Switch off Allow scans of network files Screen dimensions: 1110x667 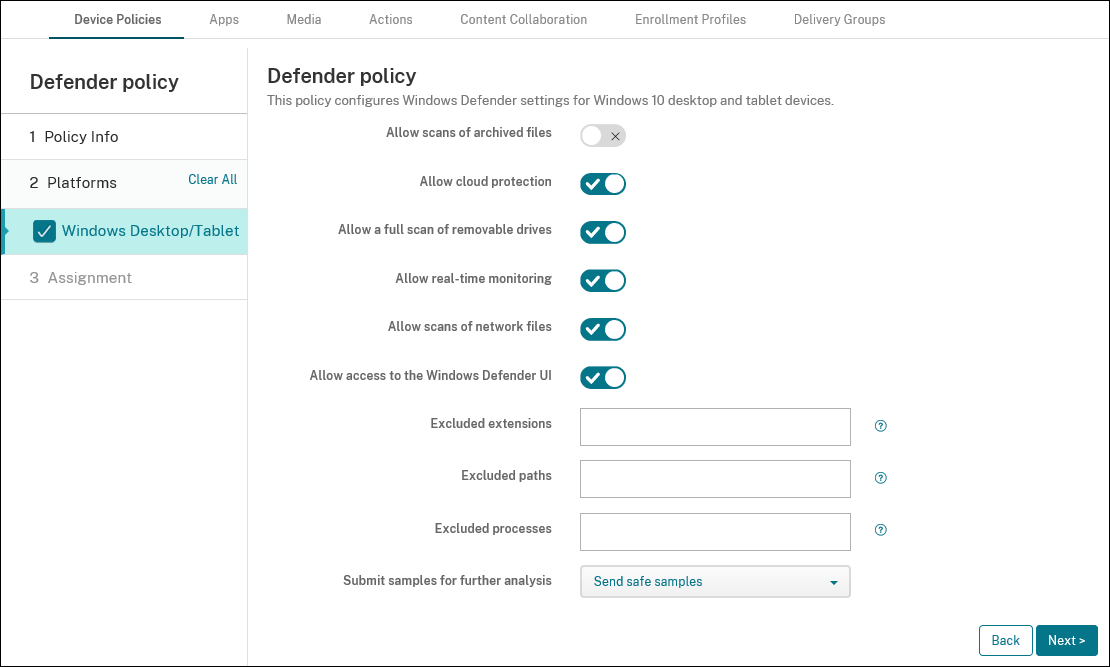click(603, 329)
